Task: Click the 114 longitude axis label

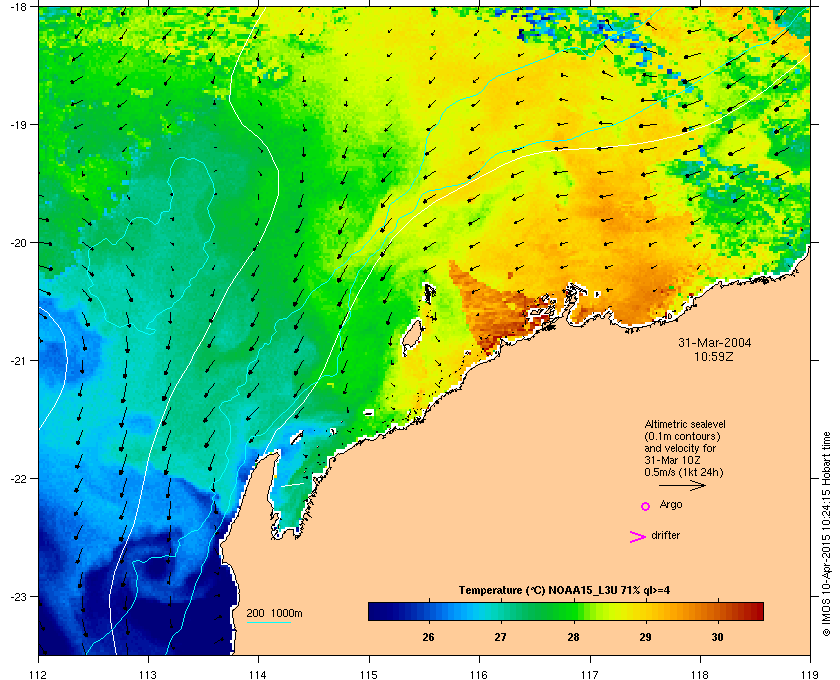Action: [x=258, y=675]
